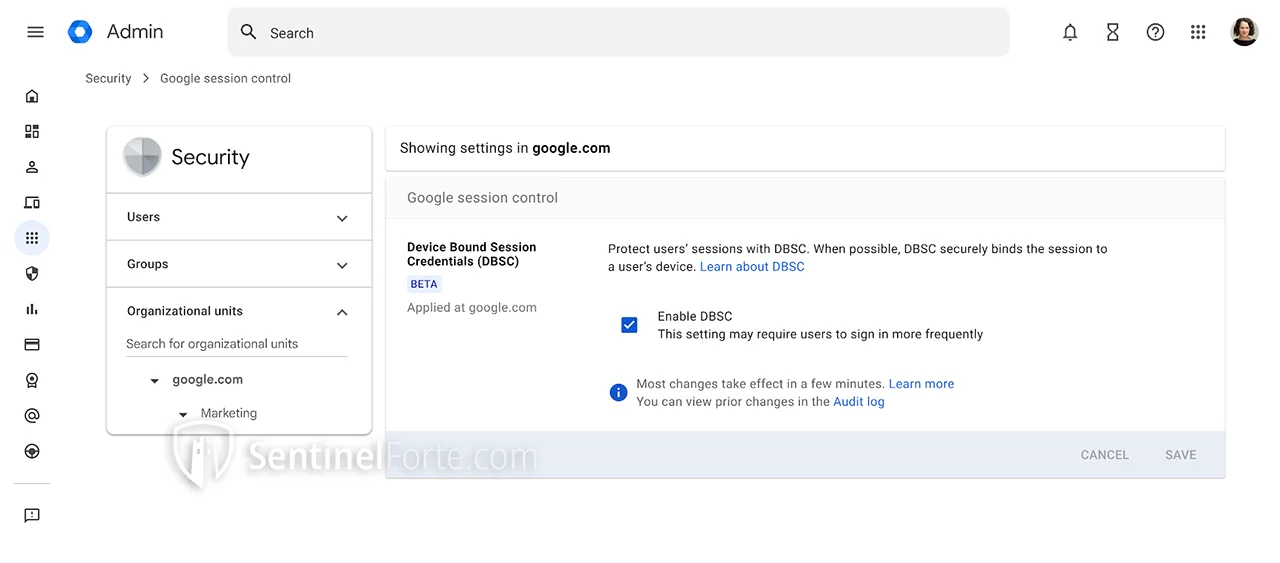Image resolution: width=1280 pixels, height=563 pixels.
Task: Open the Reporting bar chart sidebar icon
Action: click(x=32, y=309)
